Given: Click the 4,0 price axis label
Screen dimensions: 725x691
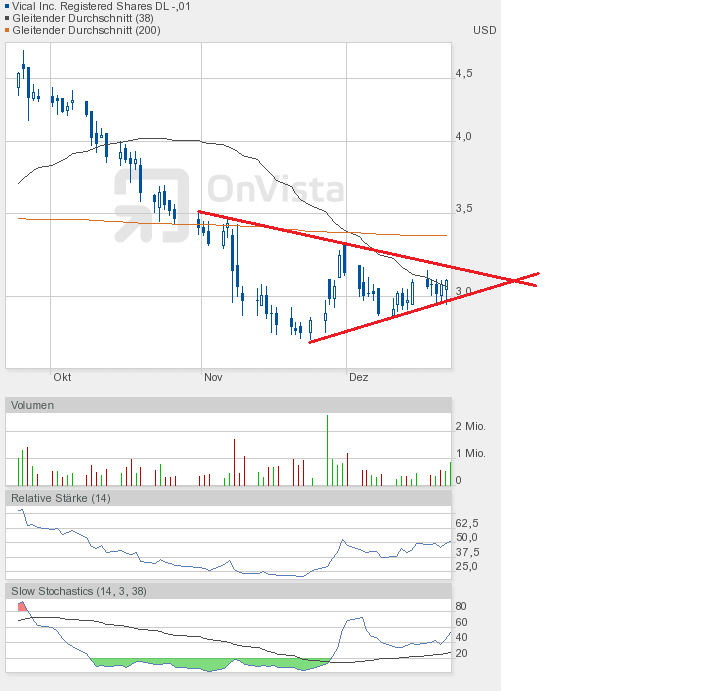Looking at the screenshot, I should pos(464,136).
